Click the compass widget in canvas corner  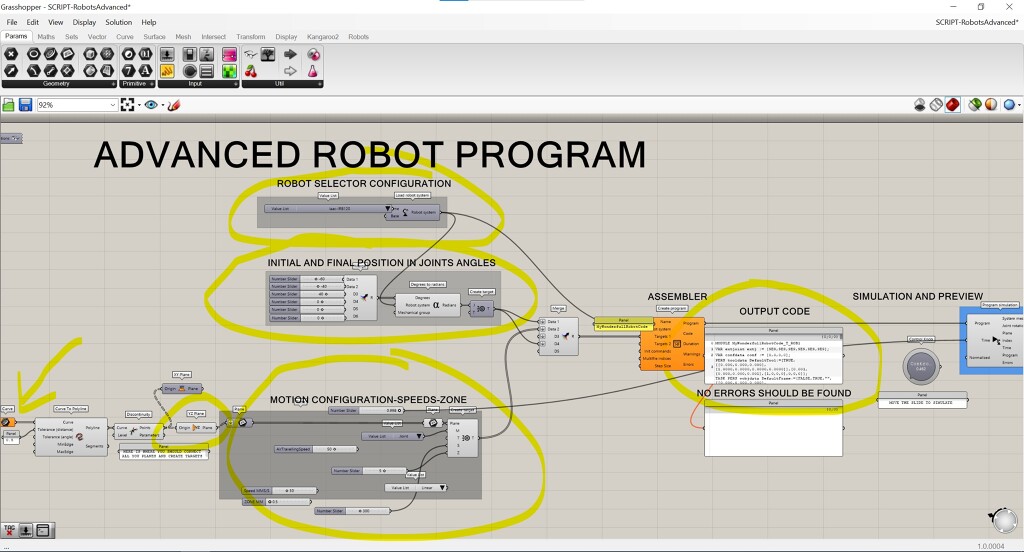1003,520
